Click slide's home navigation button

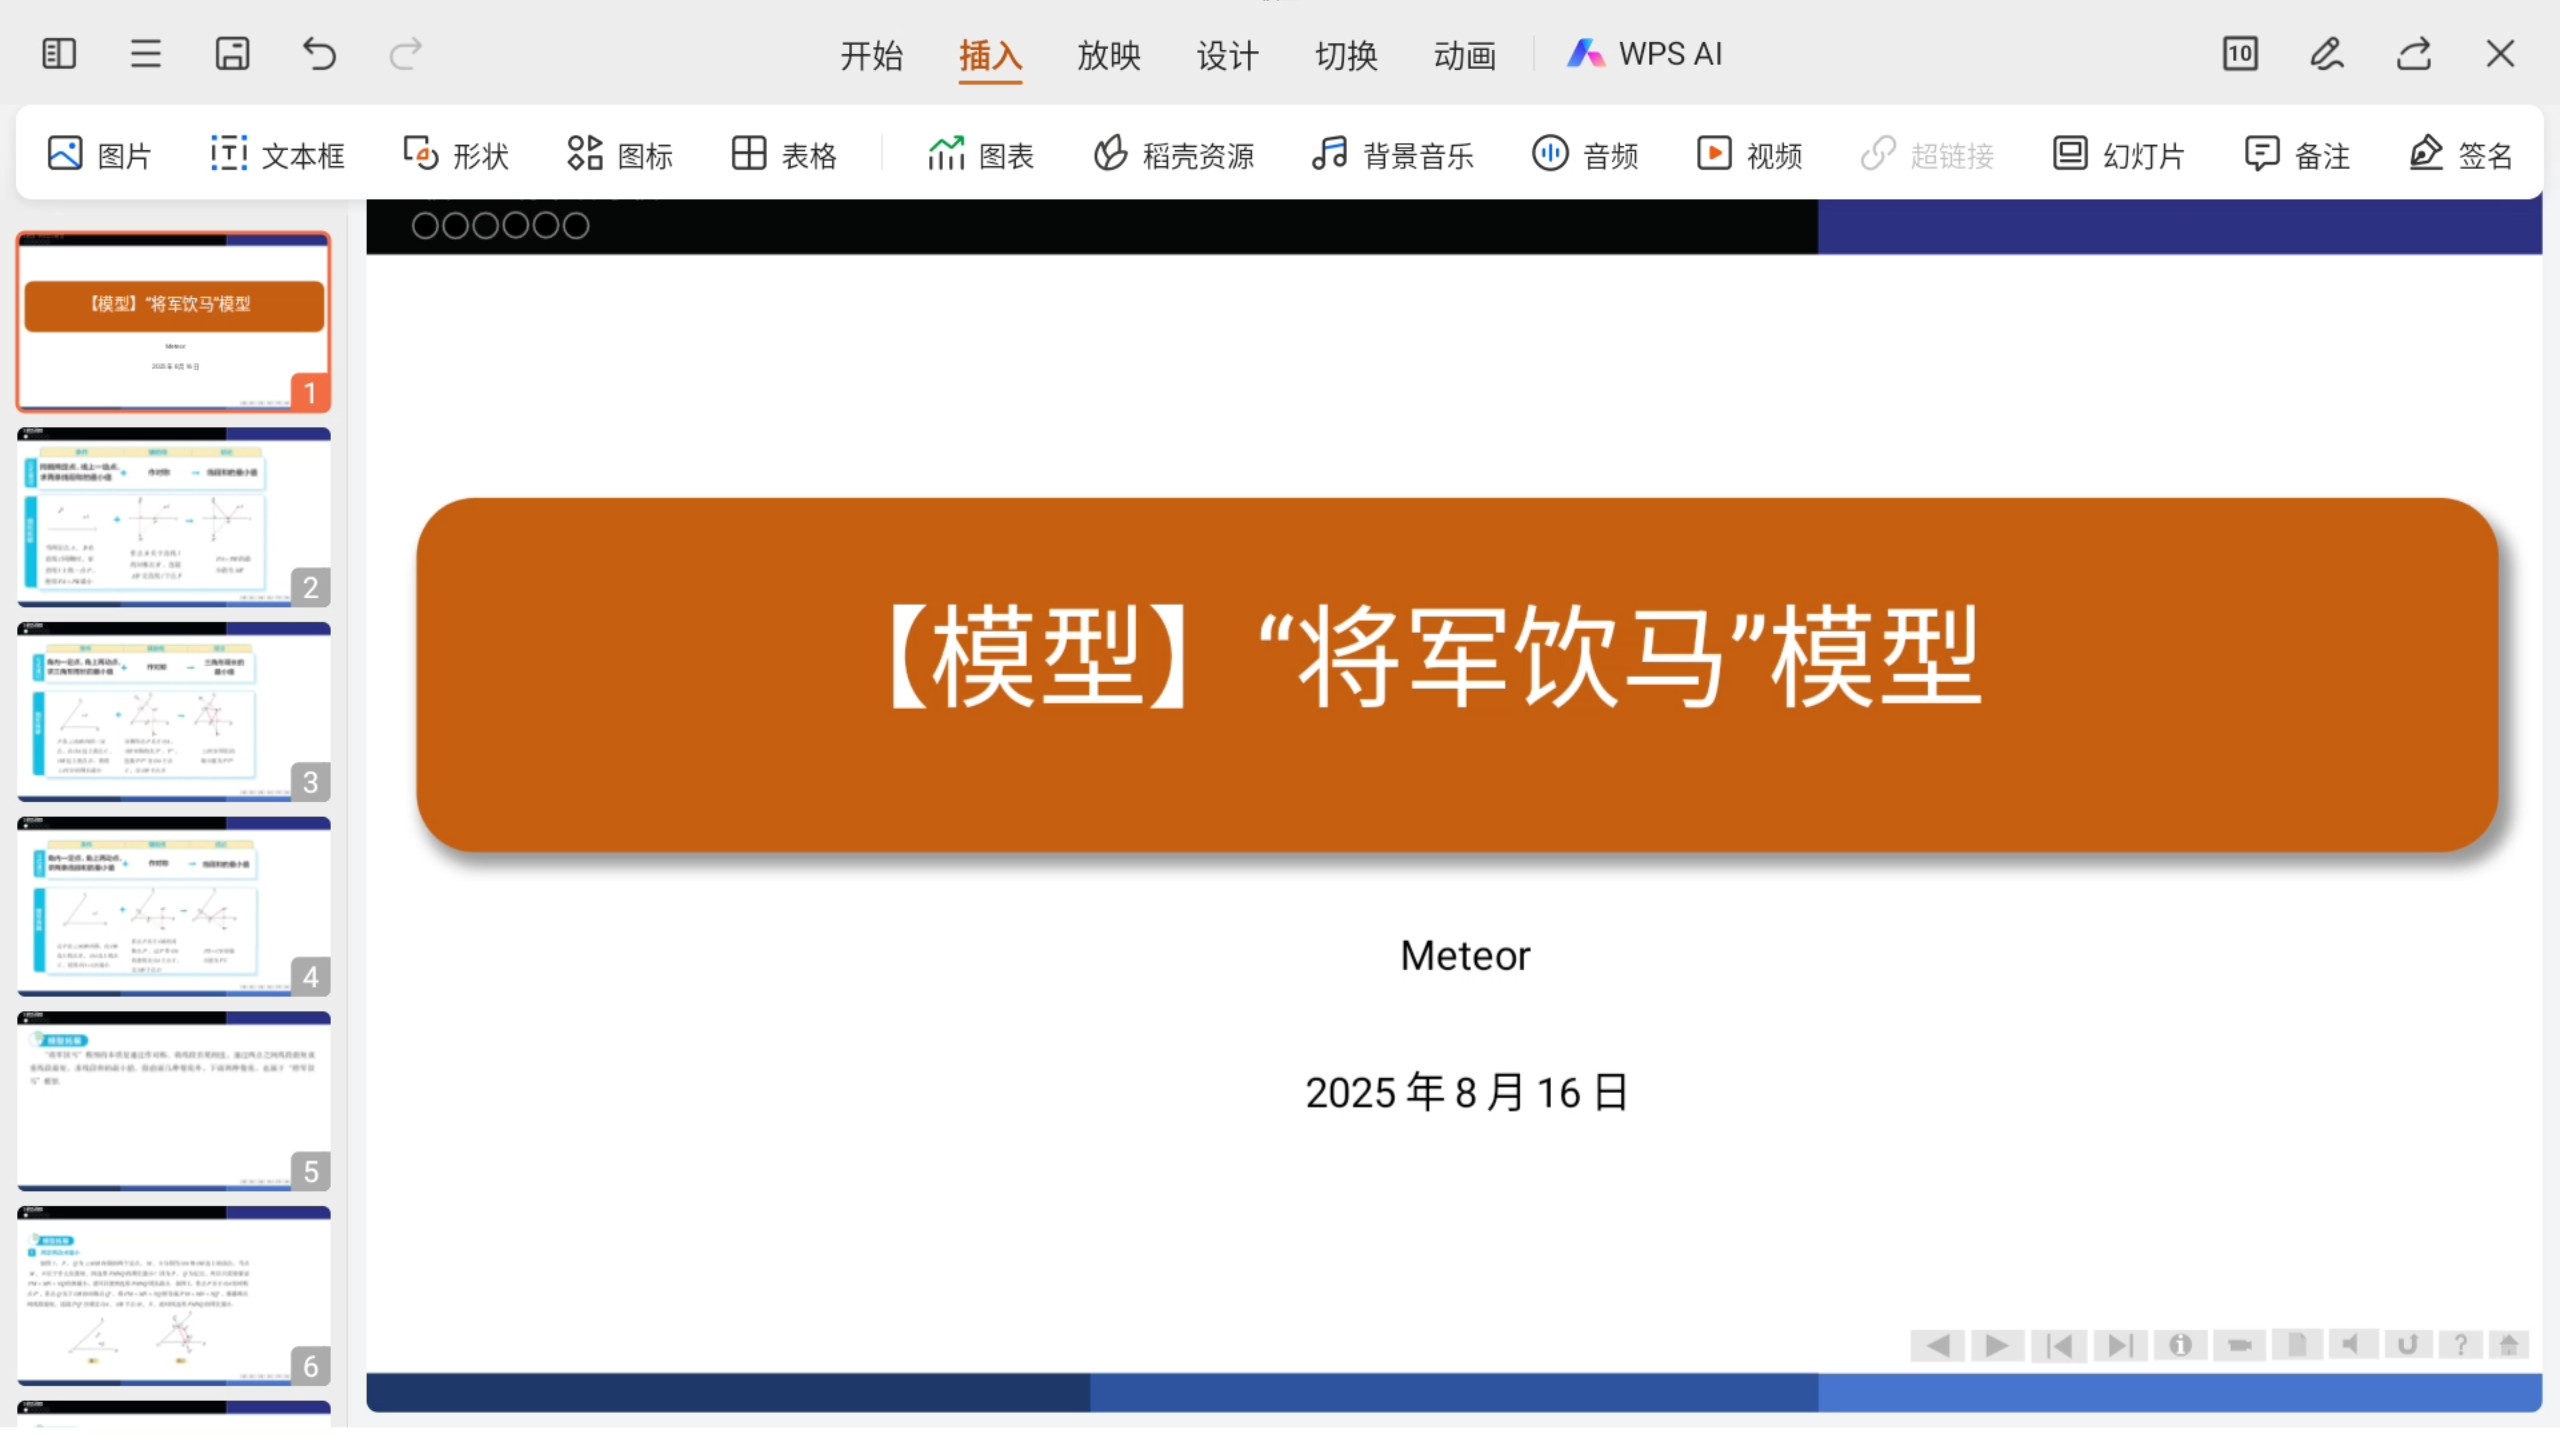[x=2509, y=1345]
